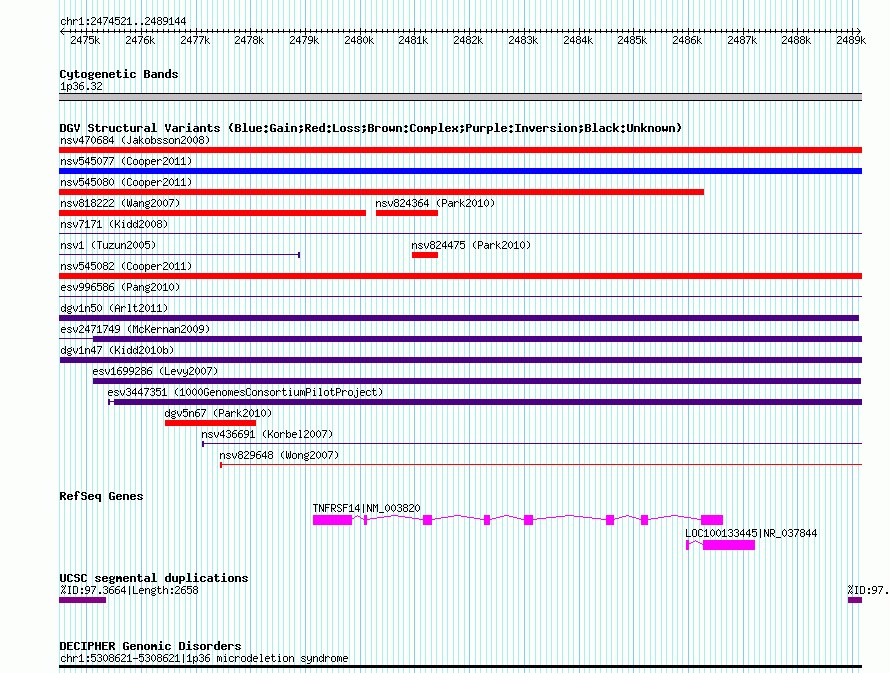Select the Cytogenetic Bands track title

click(119, 74)
